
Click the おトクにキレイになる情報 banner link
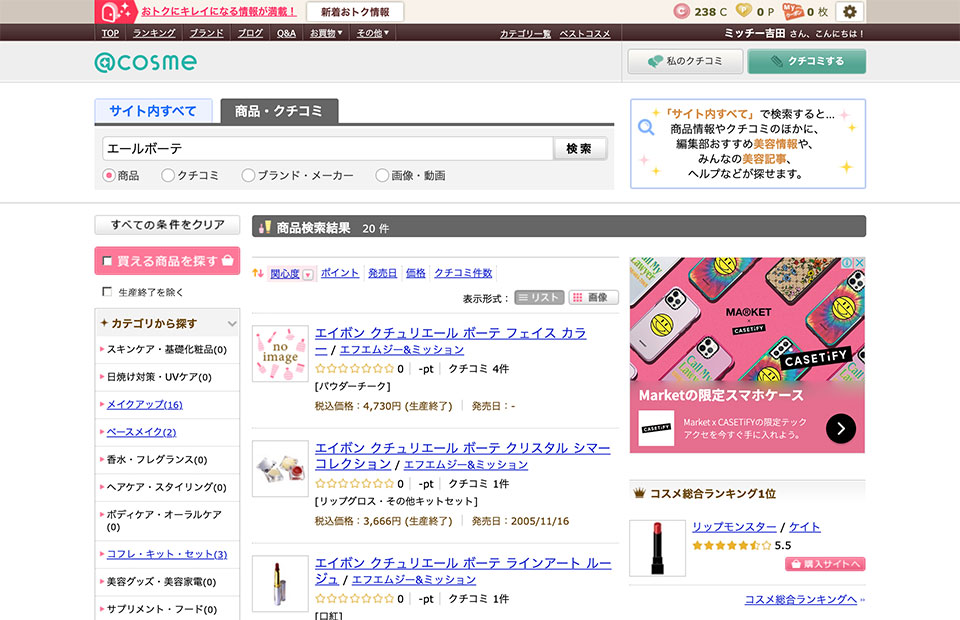220,12
